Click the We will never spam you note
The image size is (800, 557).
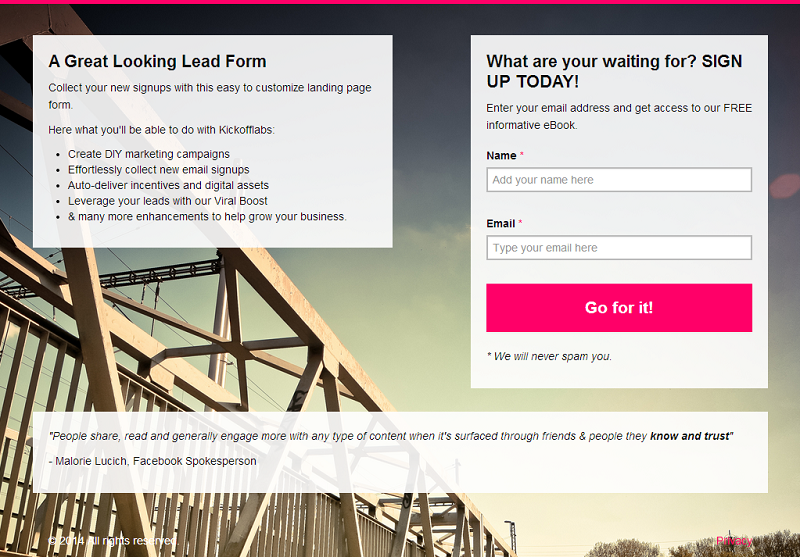pyautogui.click(x=549, y=356)
